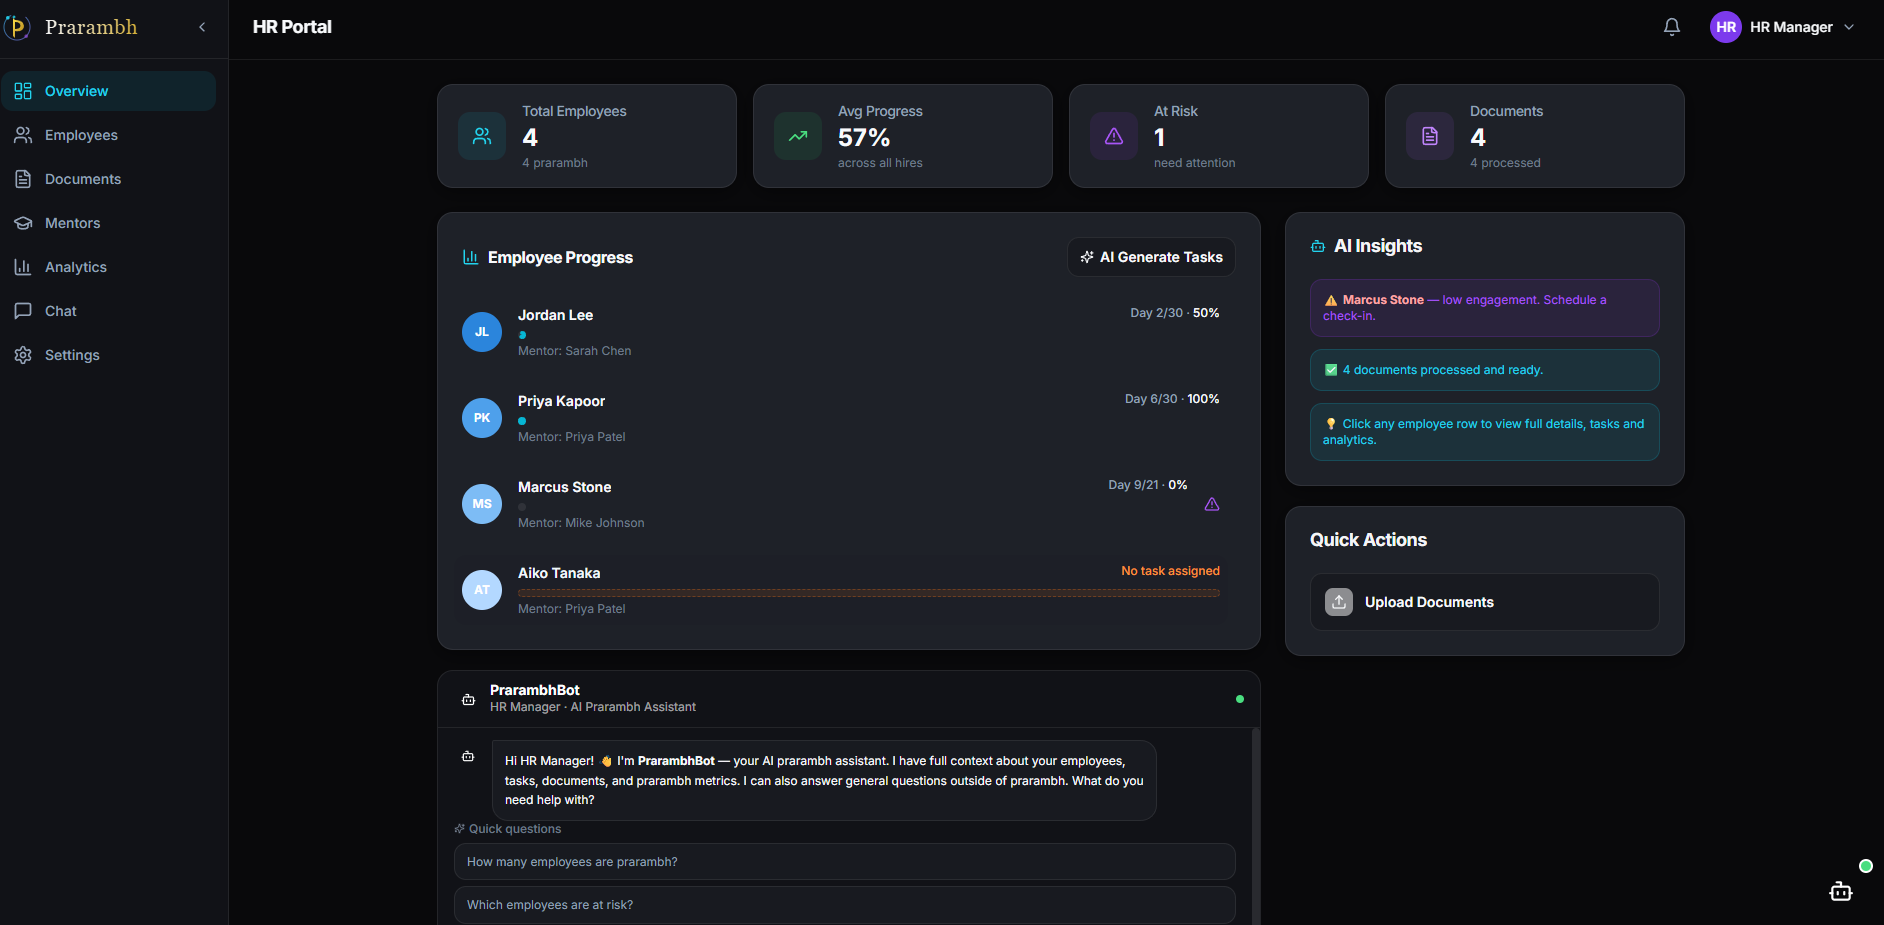Open Marcus Stone's employee name

[x=564, y=487]
